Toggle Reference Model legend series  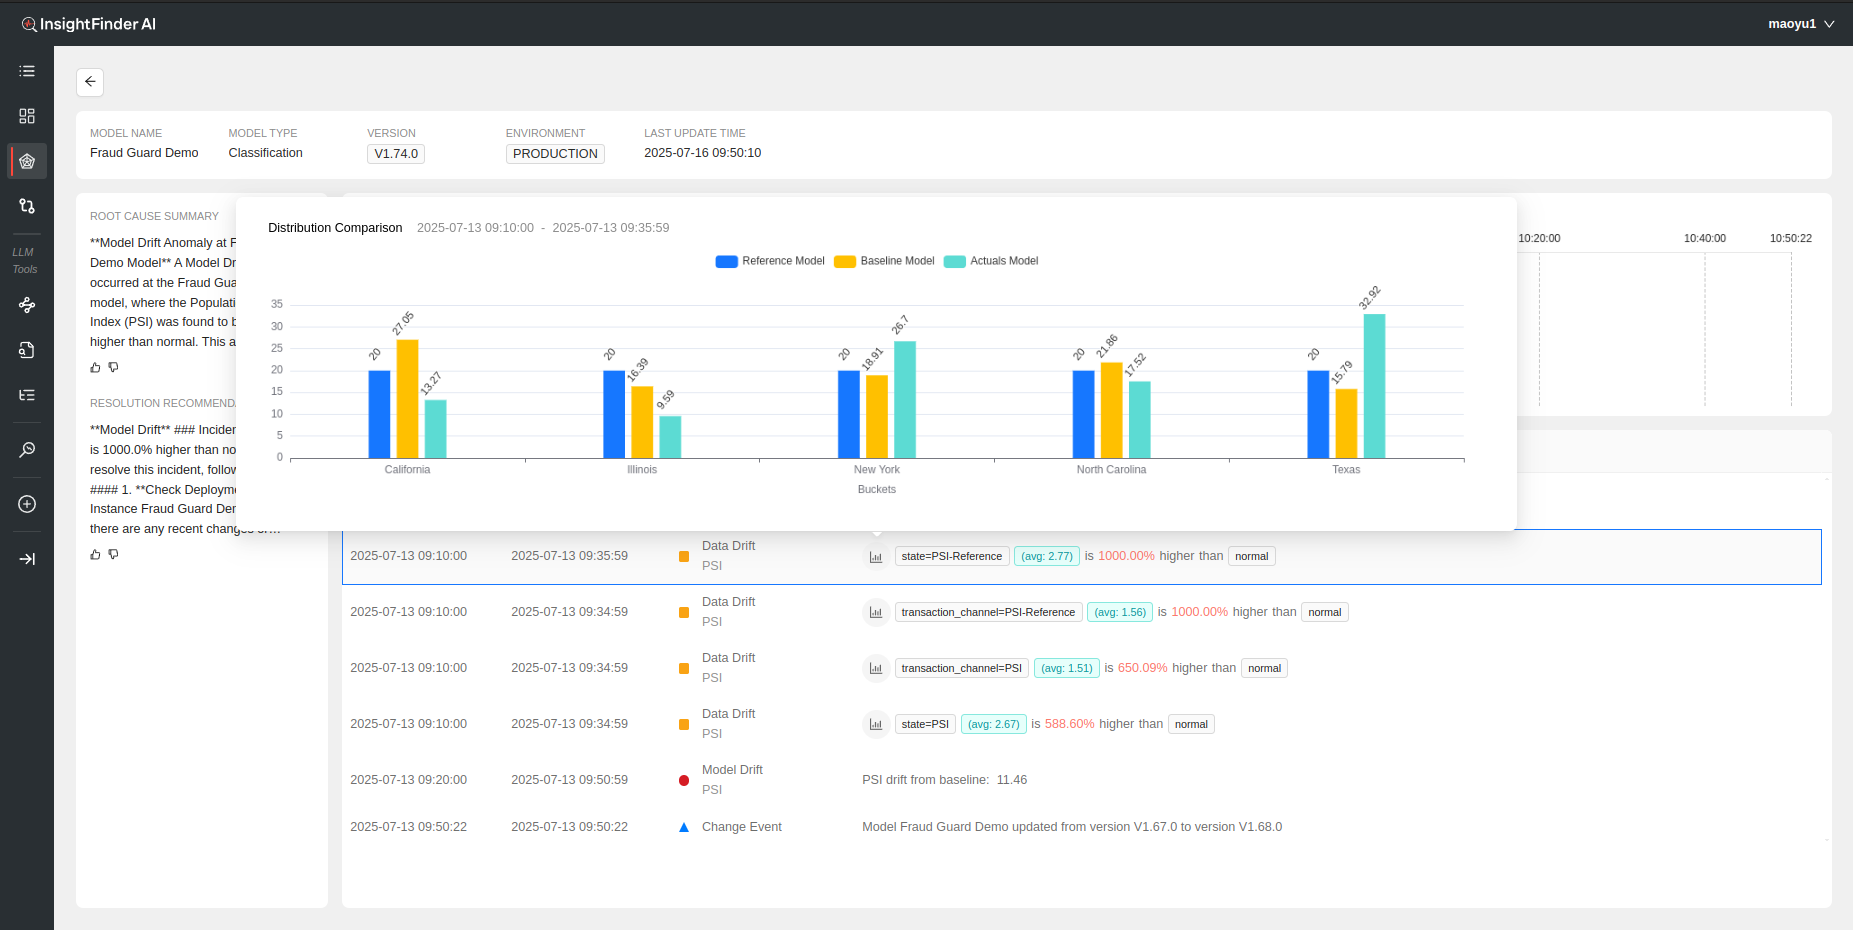pyautogui.click(x=770, y=261)
